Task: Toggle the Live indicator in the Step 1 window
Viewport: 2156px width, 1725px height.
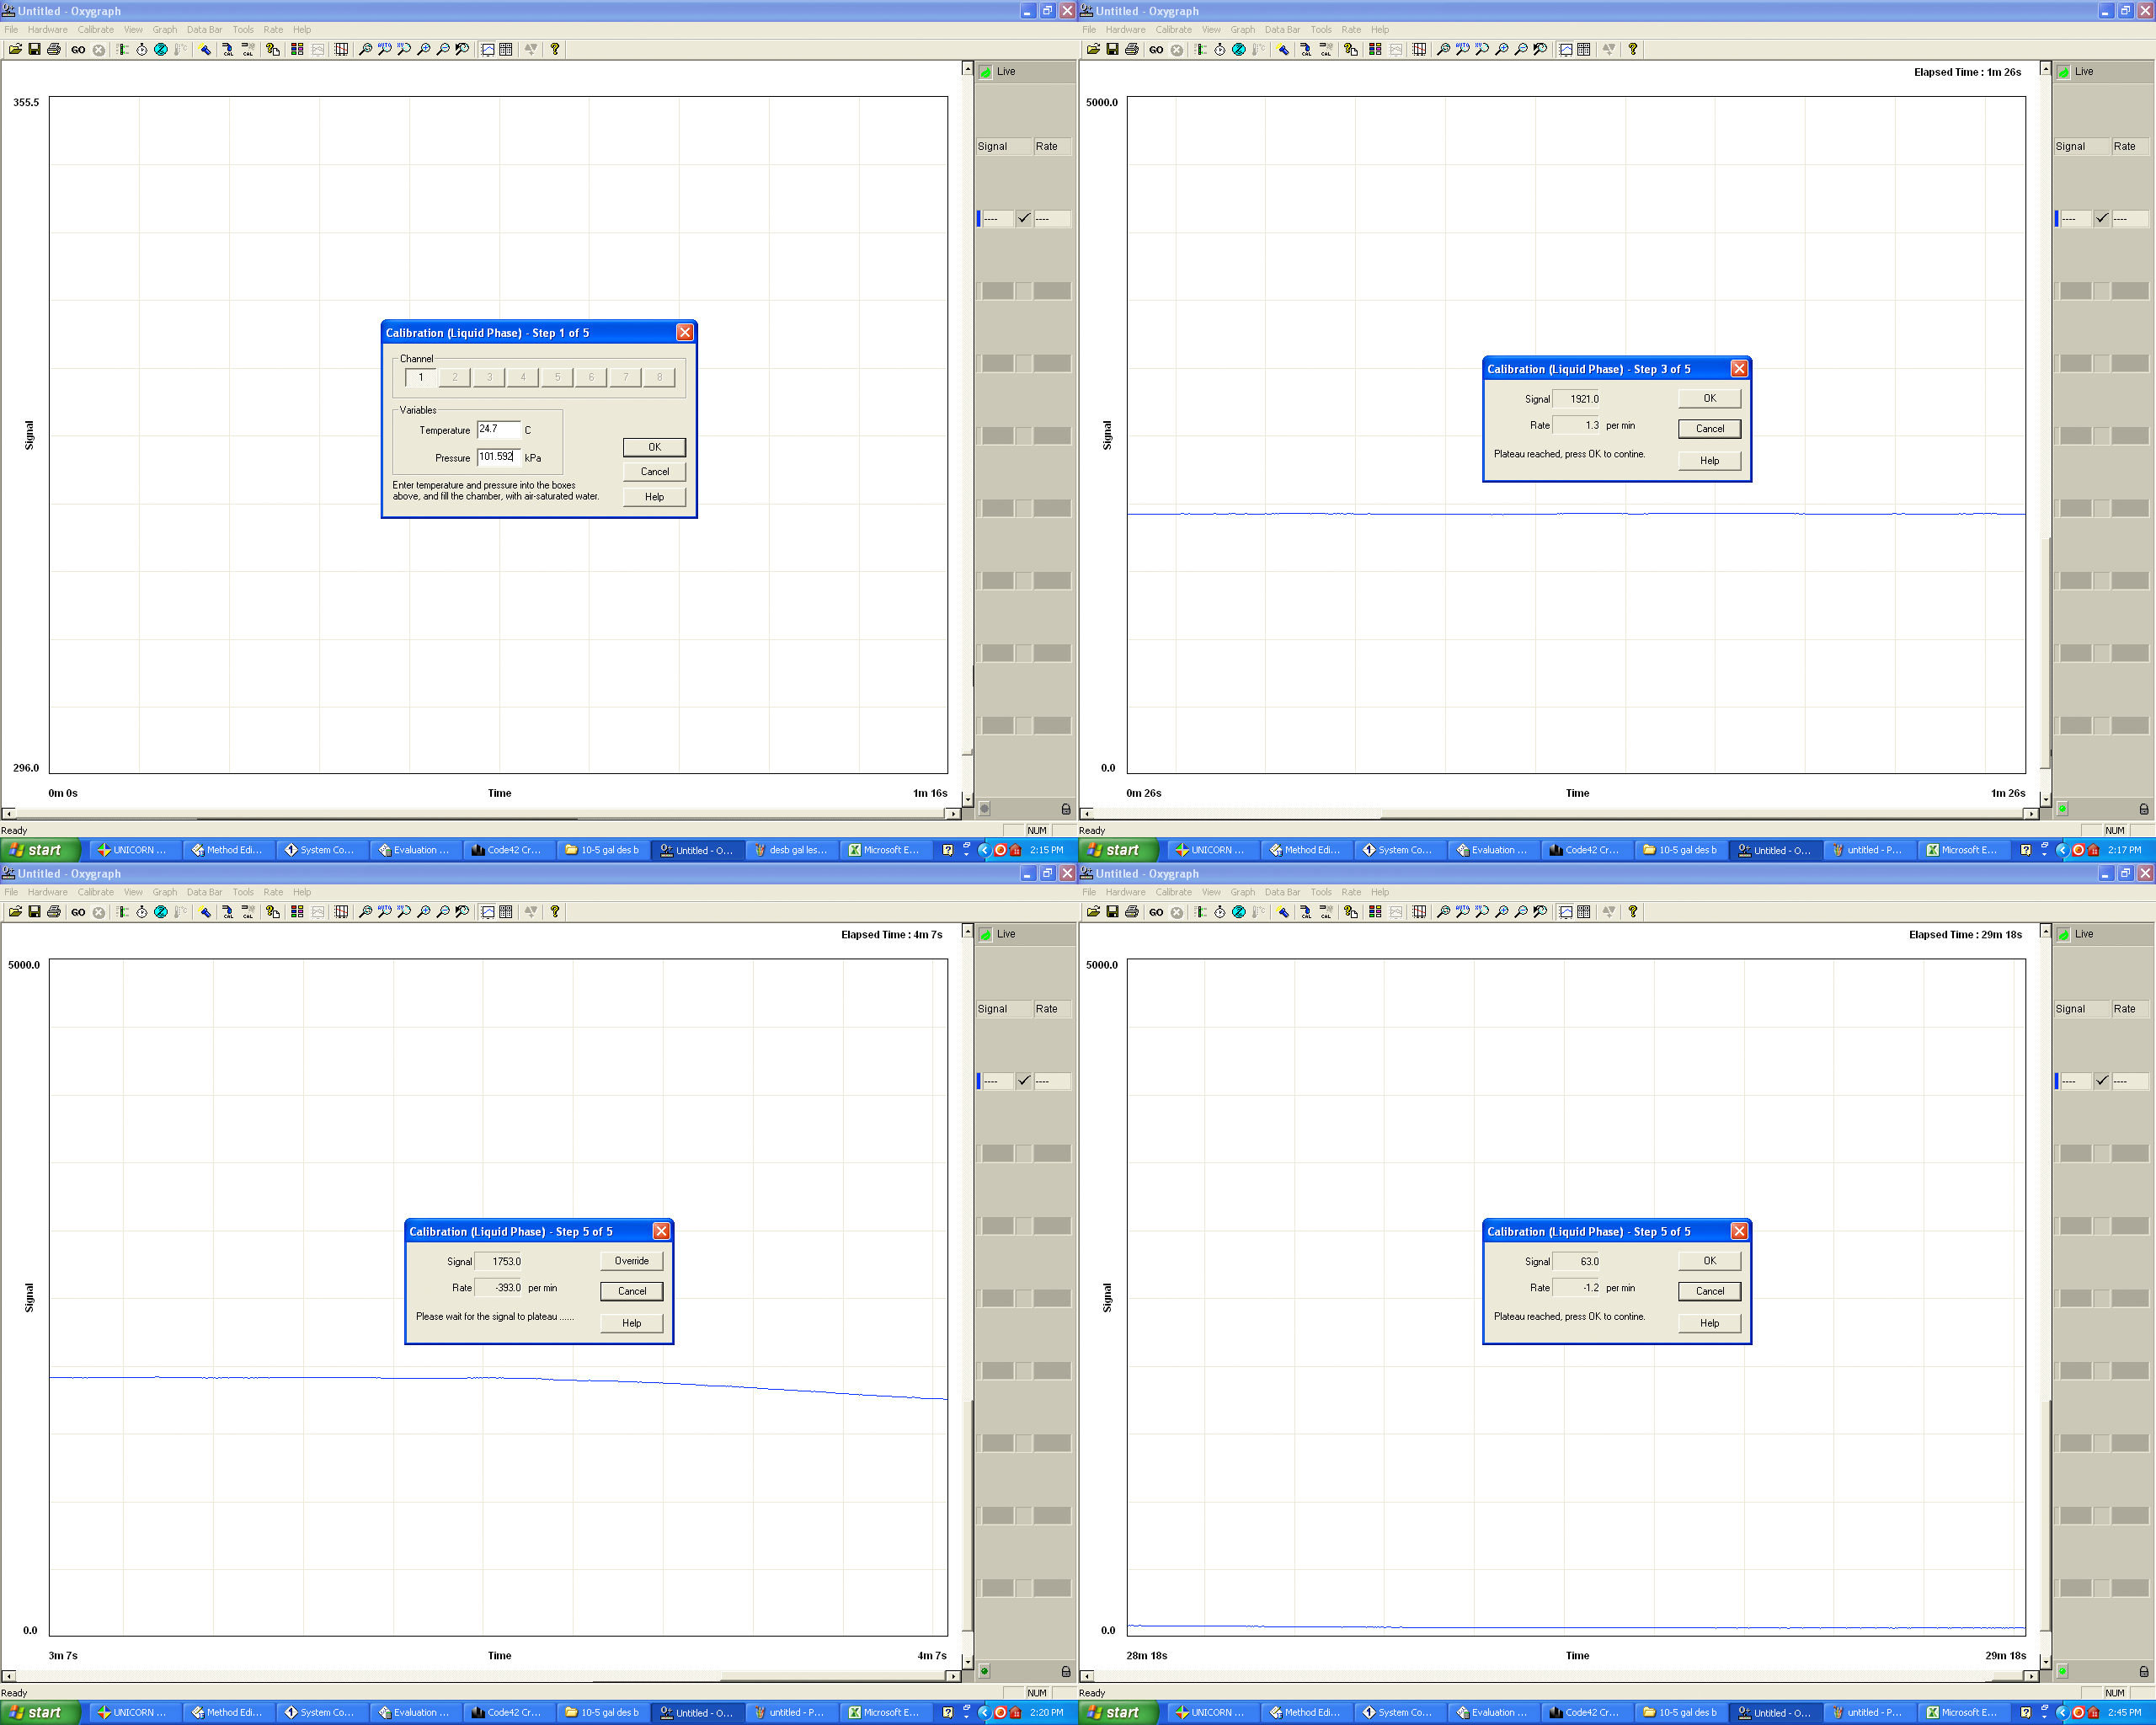Action: pyautogui.click(x=986, y=72)
